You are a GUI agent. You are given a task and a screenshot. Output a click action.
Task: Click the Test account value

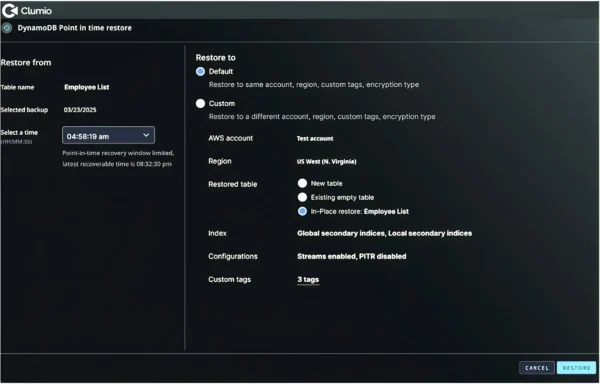click(x=315, y=138)
